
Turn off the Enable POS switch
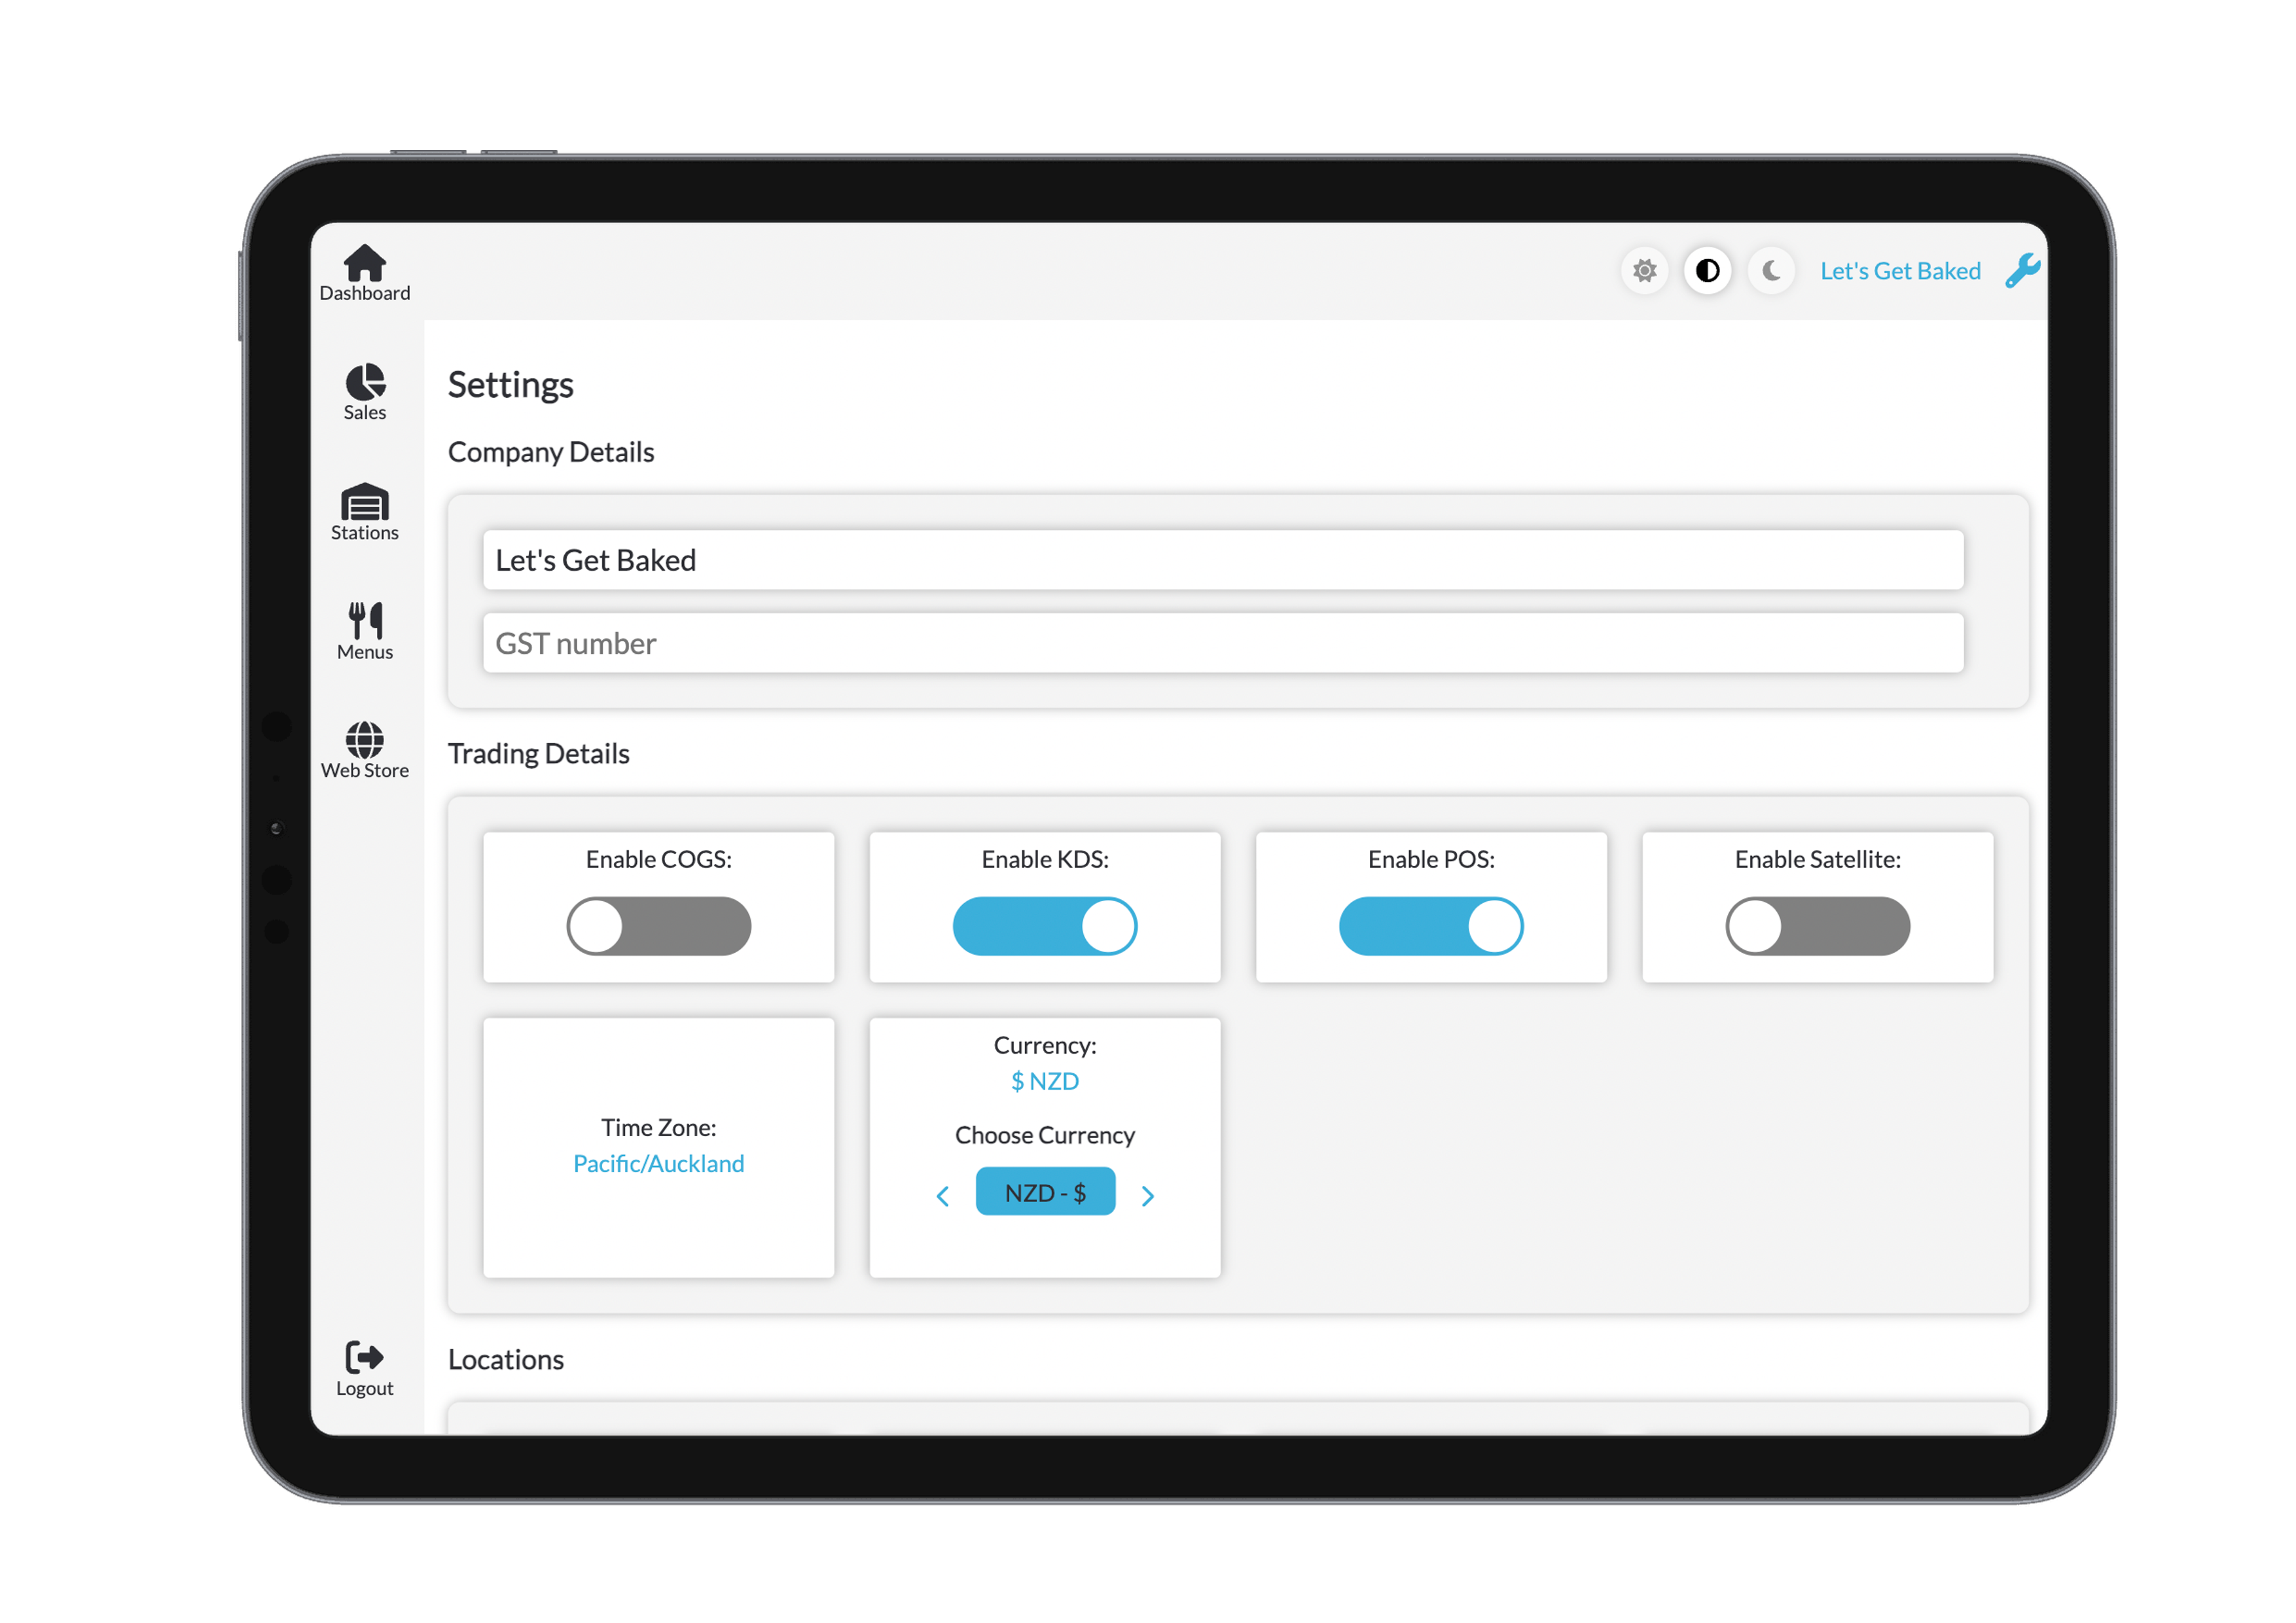point(1430,926)
